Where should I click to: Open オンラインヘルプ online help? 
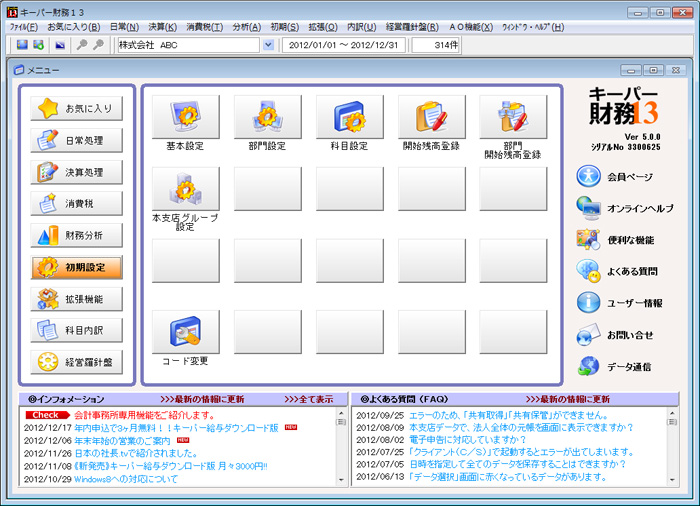[x=625, y=208]
